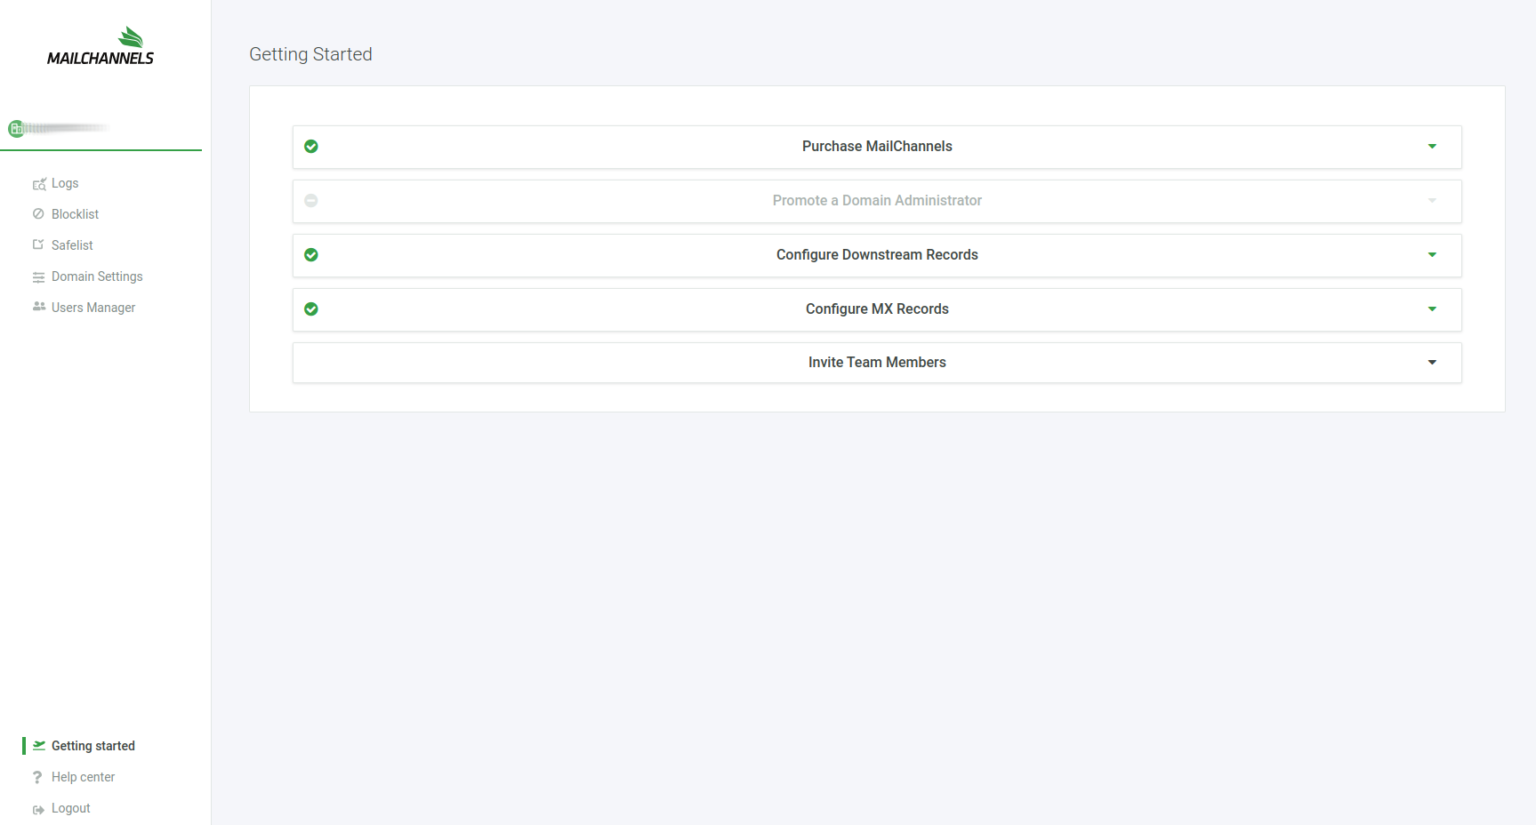The width and height of the screenshot is (1536, 825).
Task: Open the Invite Team Members dropdown
Action: 1432,362
